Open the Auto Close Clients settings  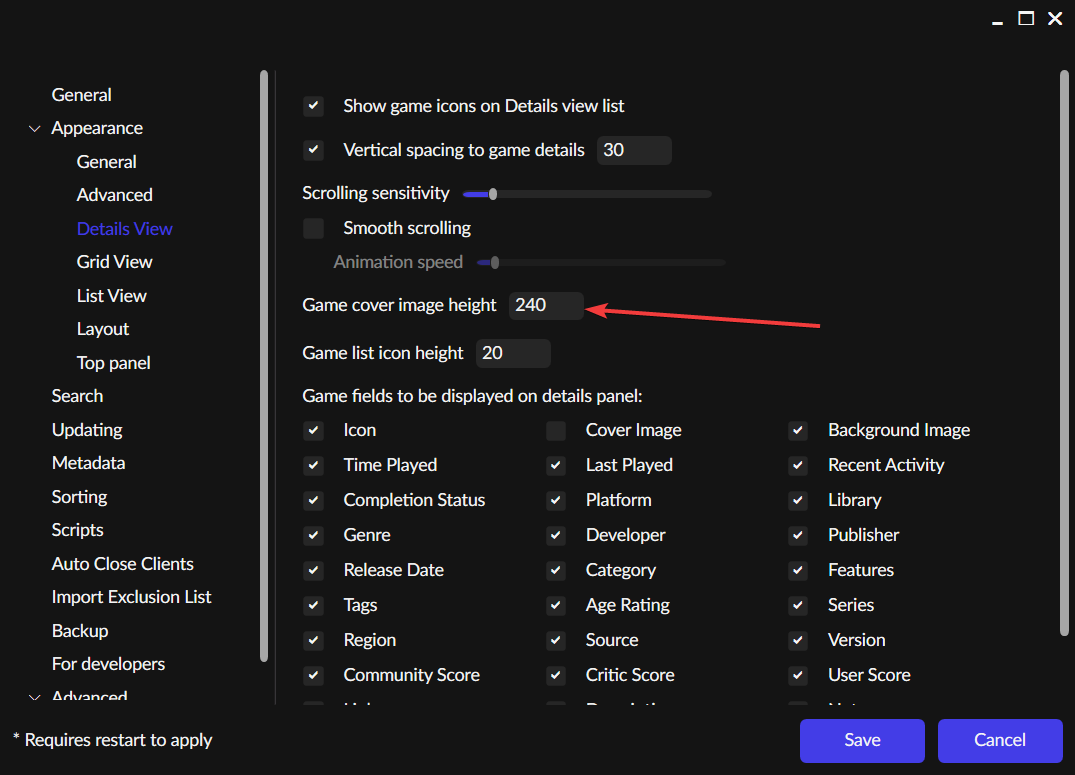click(x=122, y=563)
